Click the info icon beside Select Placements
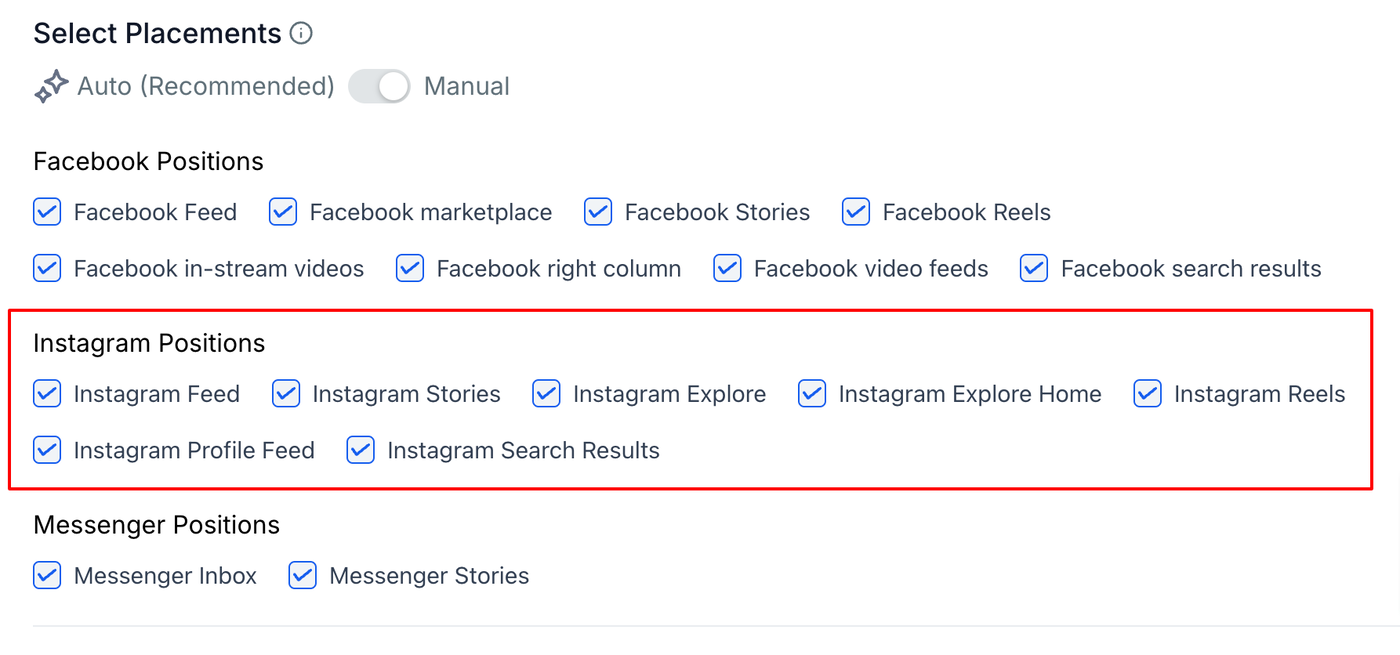The image size is (1400, 655). coord(300,34)
